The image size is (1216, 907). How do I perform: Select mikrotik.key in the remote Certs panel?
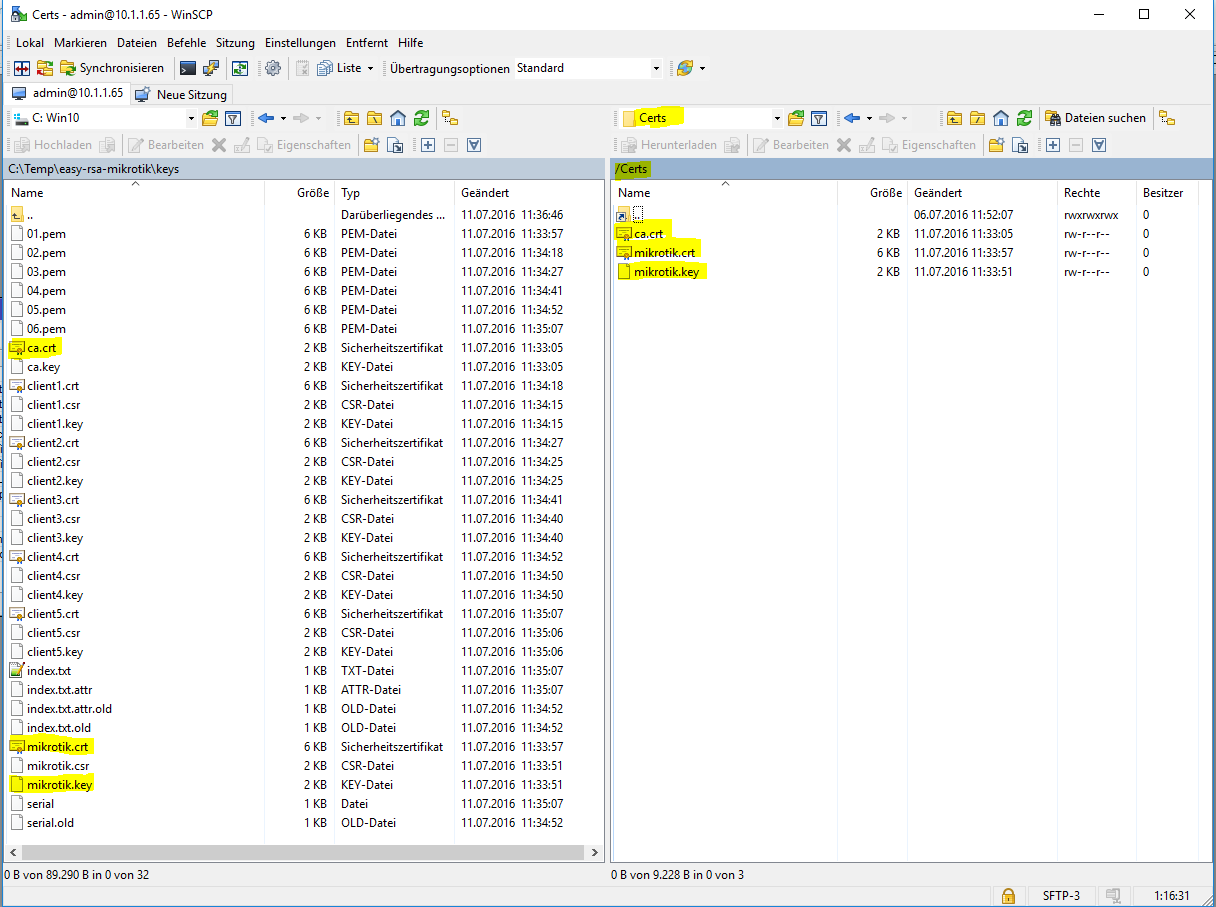(666, 272)
